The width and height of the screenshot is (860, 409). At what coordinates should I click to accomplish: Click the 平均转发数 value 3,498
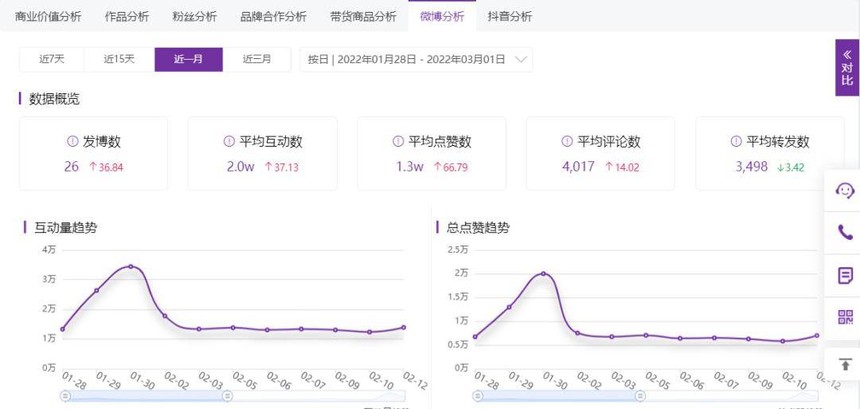pyautogui.click(x=751, y=167)
